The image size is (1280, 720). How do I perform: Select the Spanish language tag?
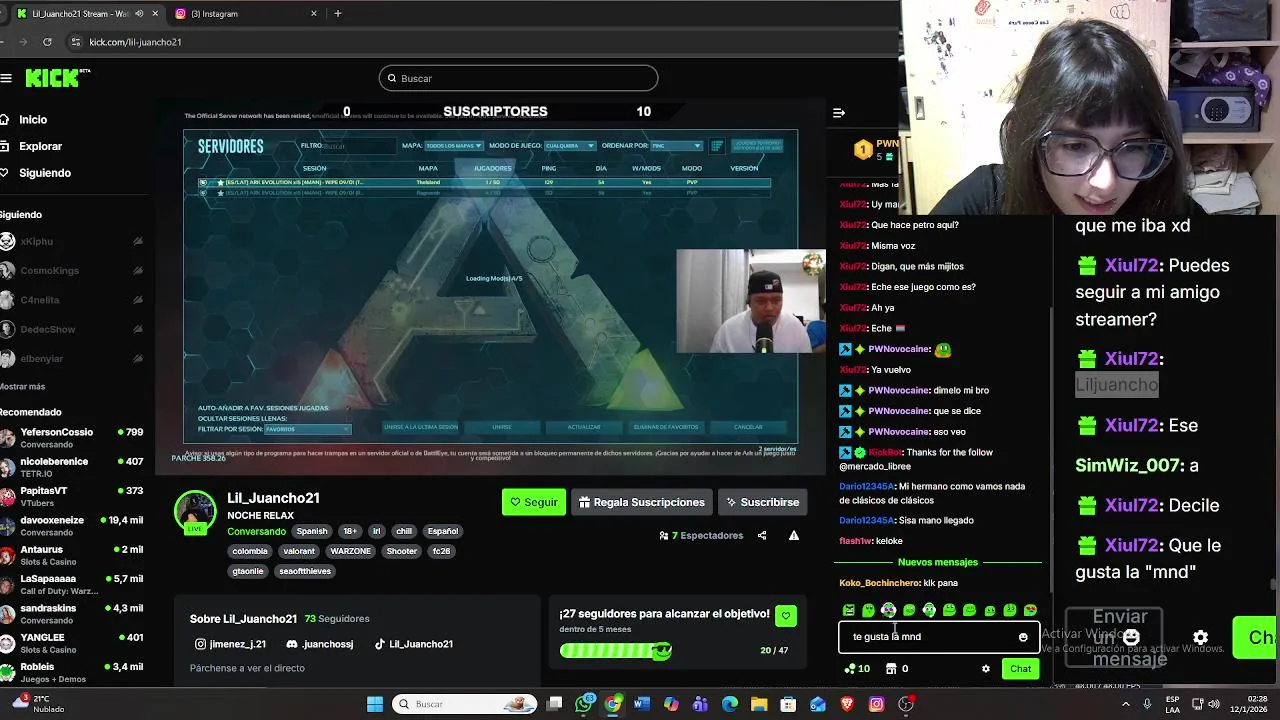point(312,531)
